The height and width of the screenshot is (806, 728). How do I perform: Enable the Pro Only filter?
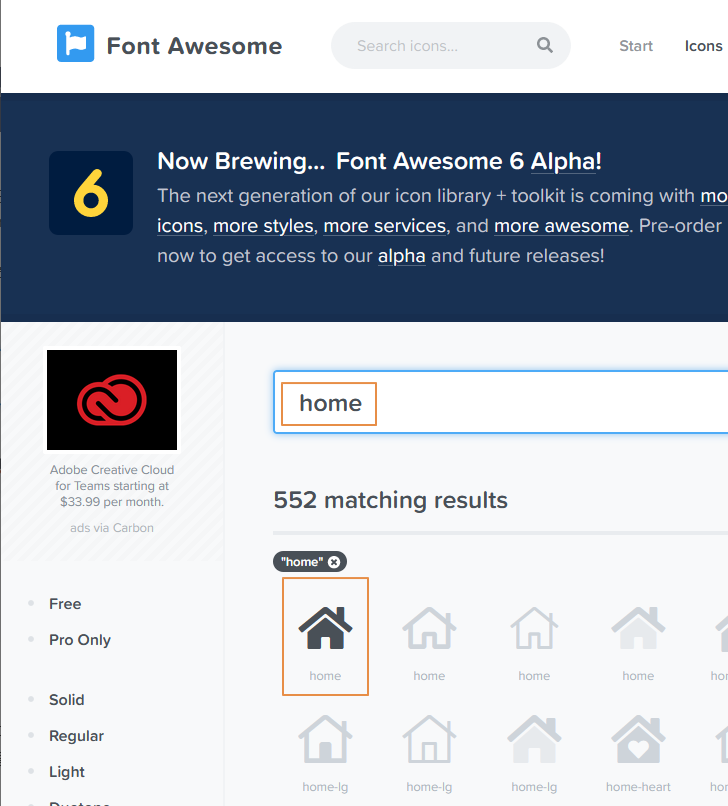click(x=80, y=640)
